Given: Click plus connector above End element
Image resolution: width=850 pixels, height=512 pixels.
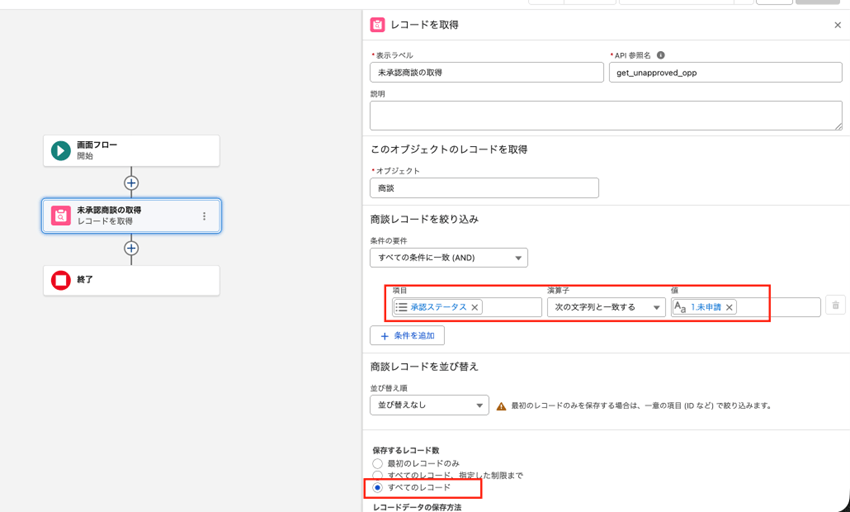Looking at the screenshot, I should pyautogui.click(x=131, y=248).
